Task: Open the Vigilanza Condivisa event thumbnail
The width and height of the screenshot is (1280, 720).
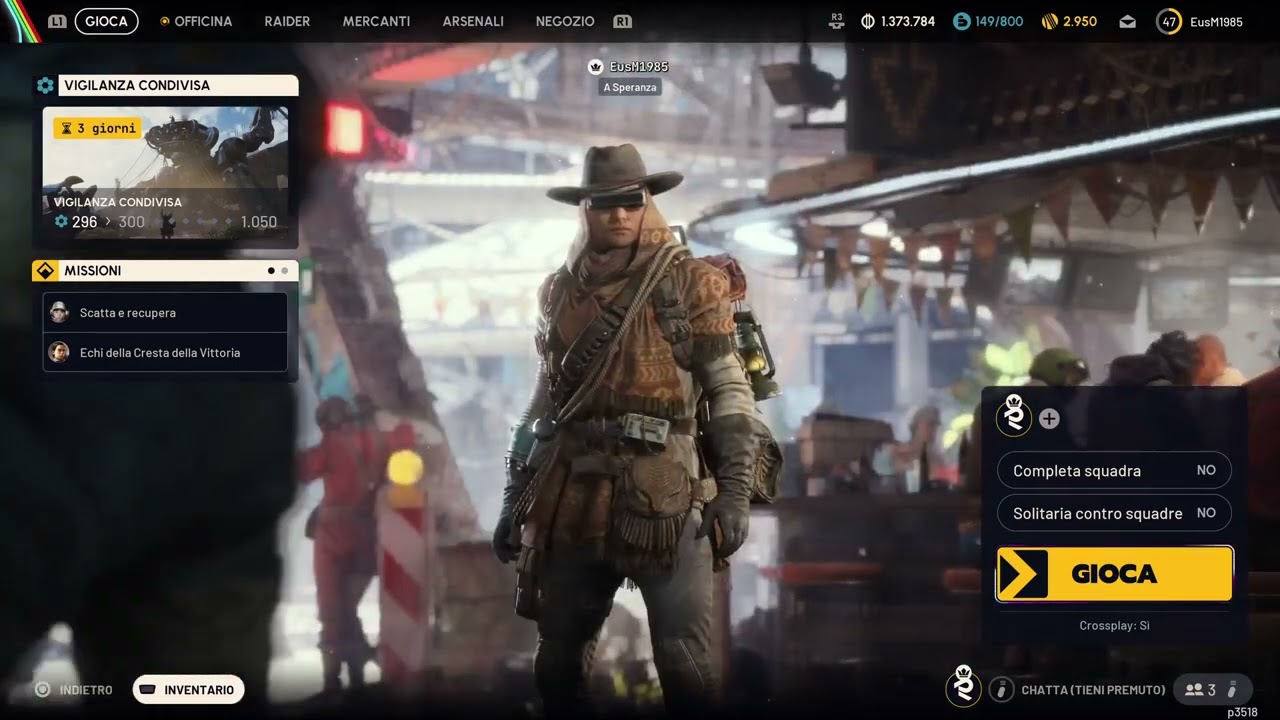Action: (165, 173)
